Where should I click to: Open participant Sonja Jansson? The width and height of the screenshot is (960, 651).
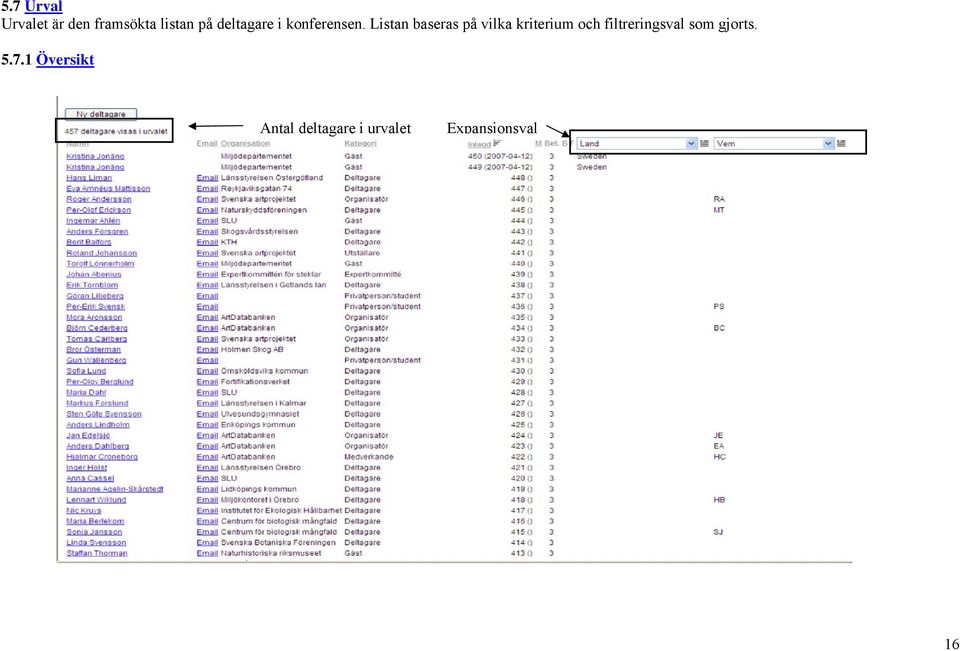point(94,532)
